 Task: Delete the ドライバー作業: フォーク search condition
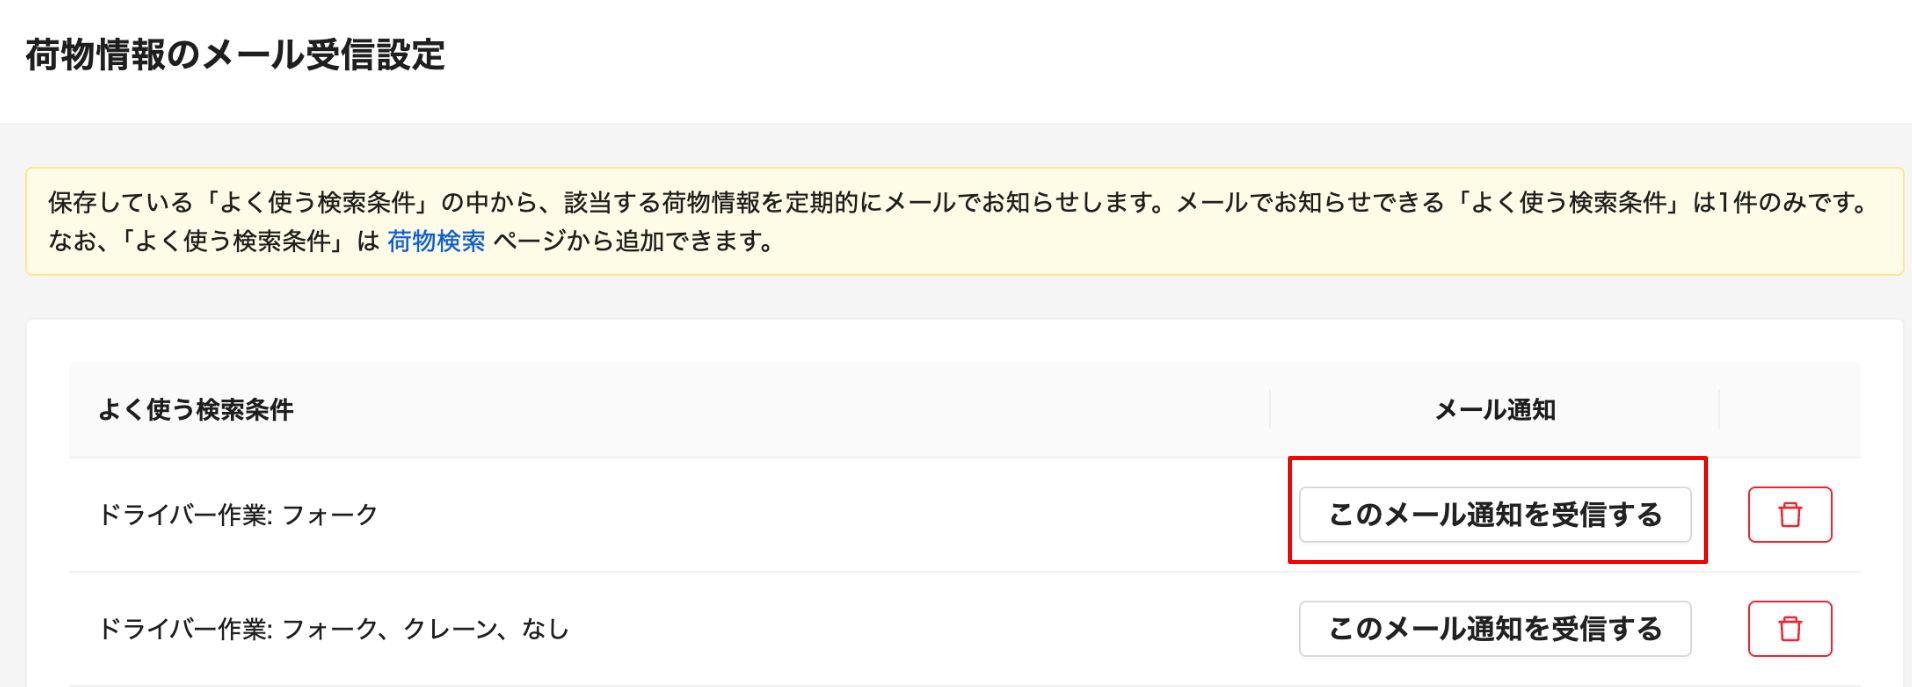pyautogui.click(x=1790, y=515)
